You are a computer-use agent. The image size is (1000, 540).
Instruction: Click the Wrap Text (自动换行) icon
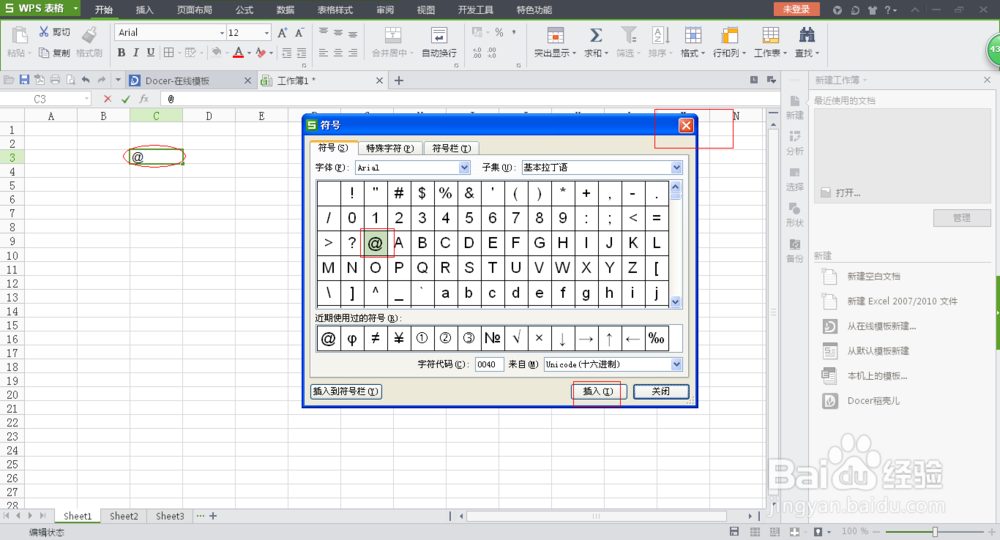point(439,35)
